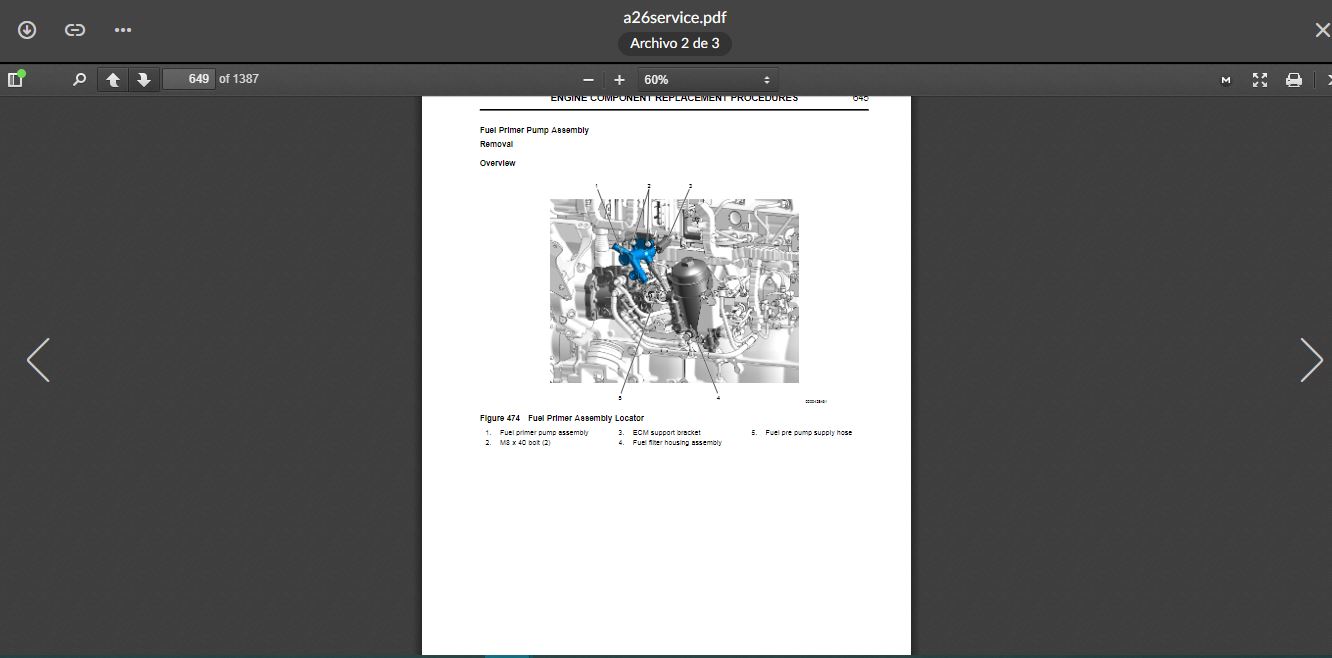The width and height of the screenshot is (1332, 658).
Task: Go to the previous PDF page
Action: tap(113, 79)
